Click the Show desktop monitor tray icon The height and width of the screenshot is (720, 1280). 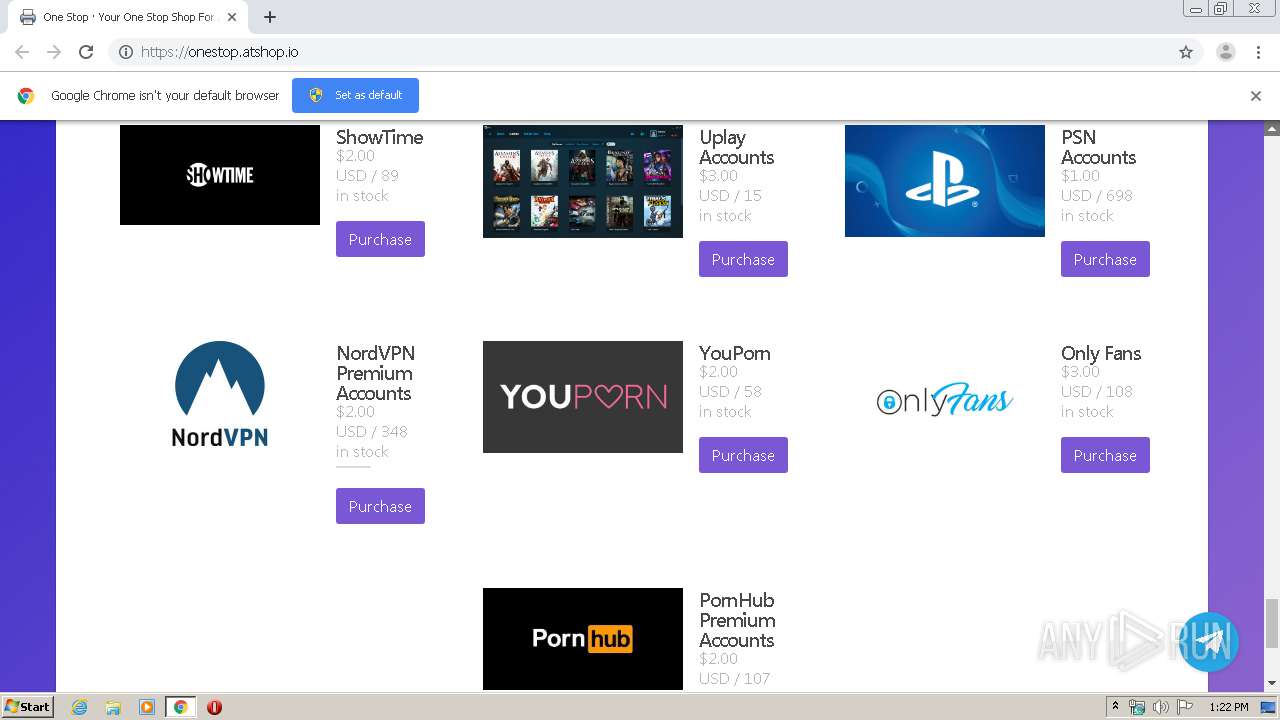click(1268, 707)
